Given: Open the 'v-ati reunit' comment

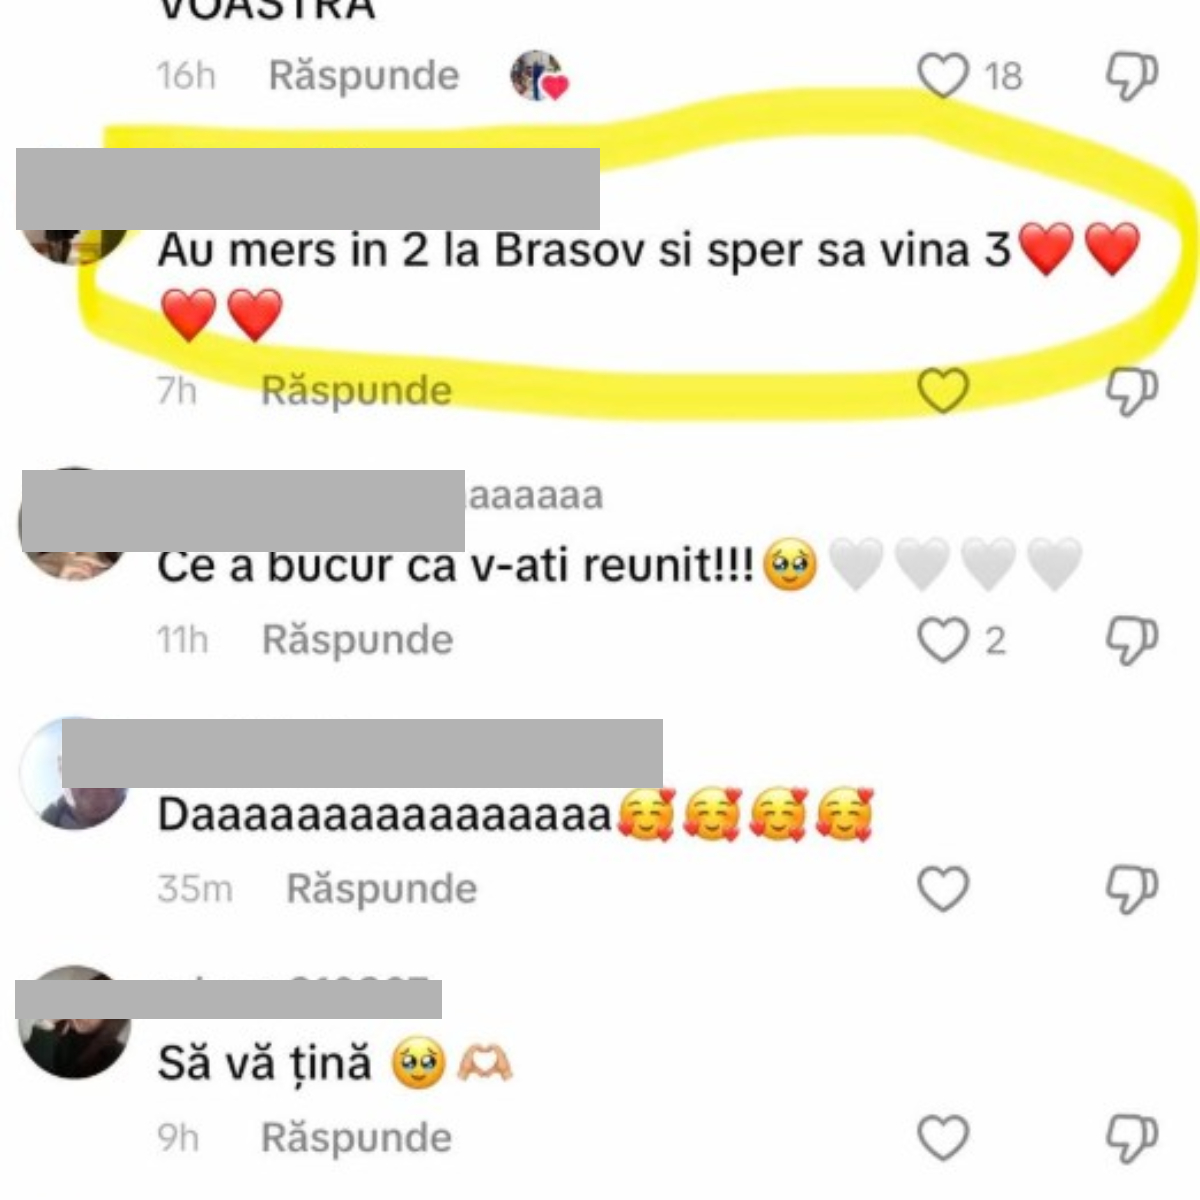Looking at the screenshot, I should [x=620, y=566].
